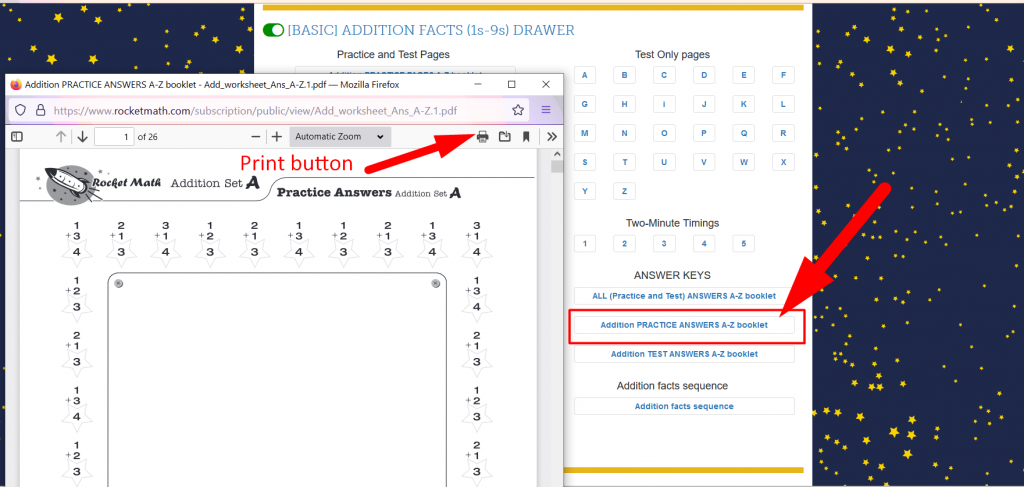Bookmark this page with the star icon
This screenshot has width=1024, height=487.
pyautogui.click(x=518, y=110)
